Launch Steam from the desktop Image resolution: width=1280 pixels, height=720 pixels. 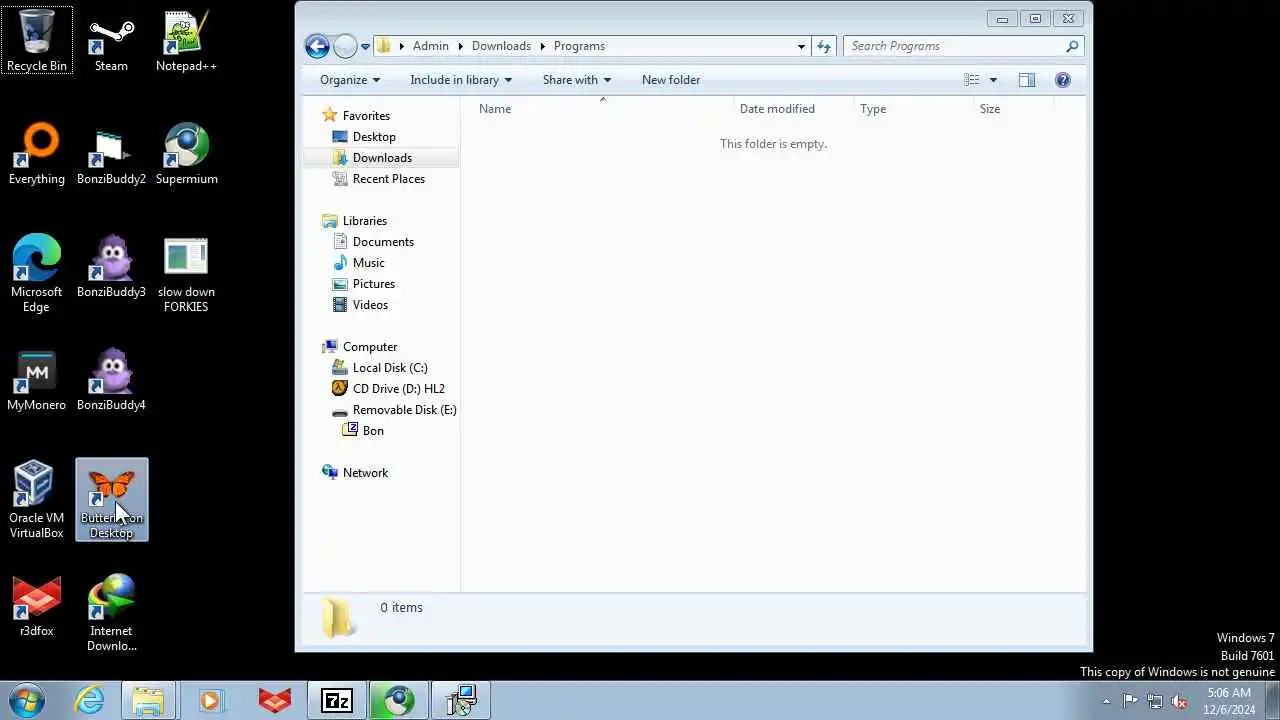pyautogui.click(x=111, y=41)
